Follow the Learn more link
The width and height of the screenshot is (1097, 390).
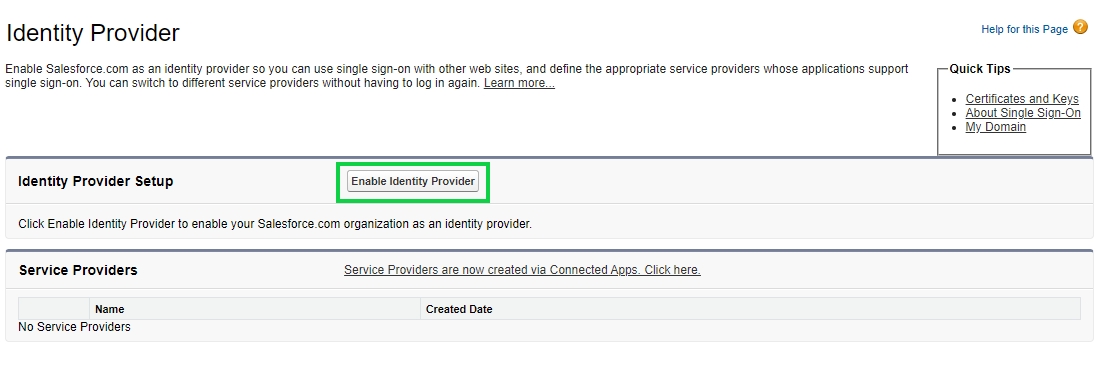point(519,83)
